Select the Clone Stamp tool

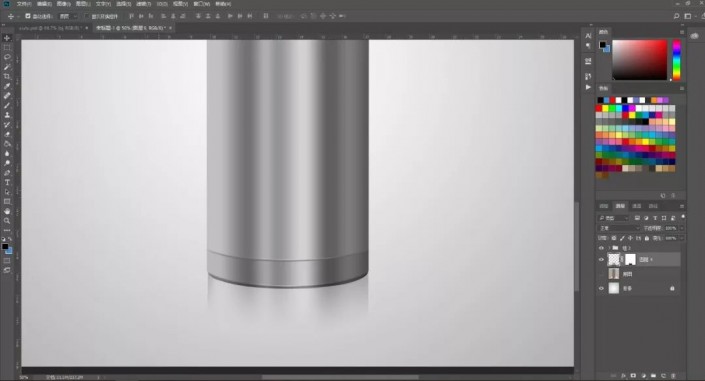tap(7, 115)
